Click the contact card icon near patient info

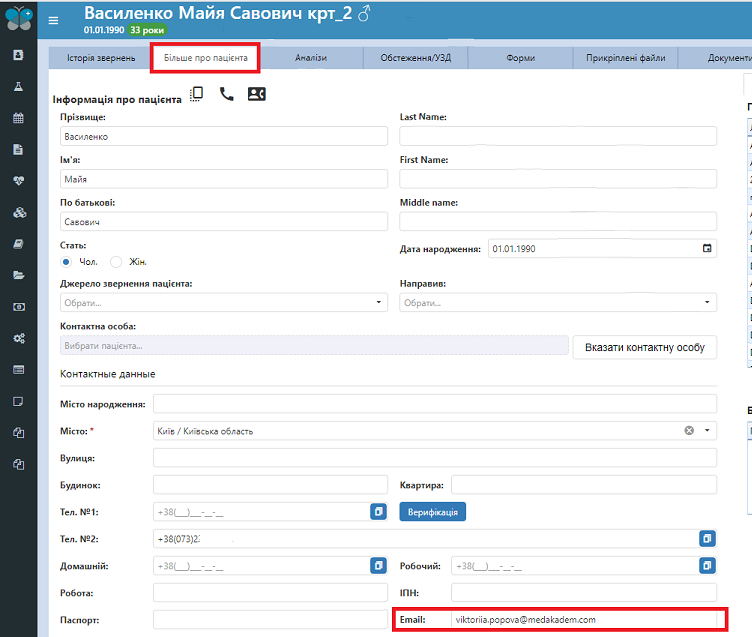click(256, 94)
